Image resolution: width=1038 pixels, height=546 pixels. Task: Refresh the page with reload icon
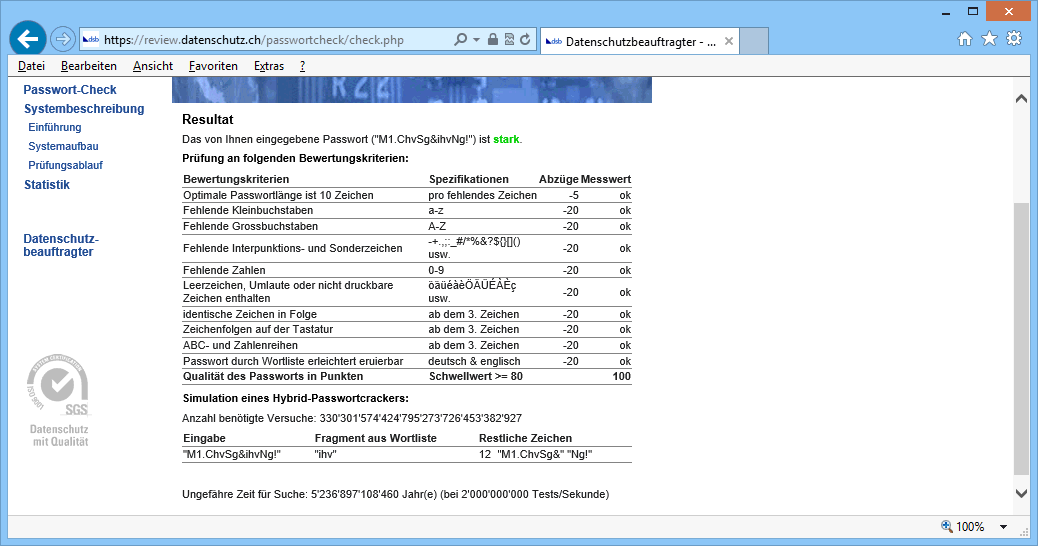tap(525, 40)
